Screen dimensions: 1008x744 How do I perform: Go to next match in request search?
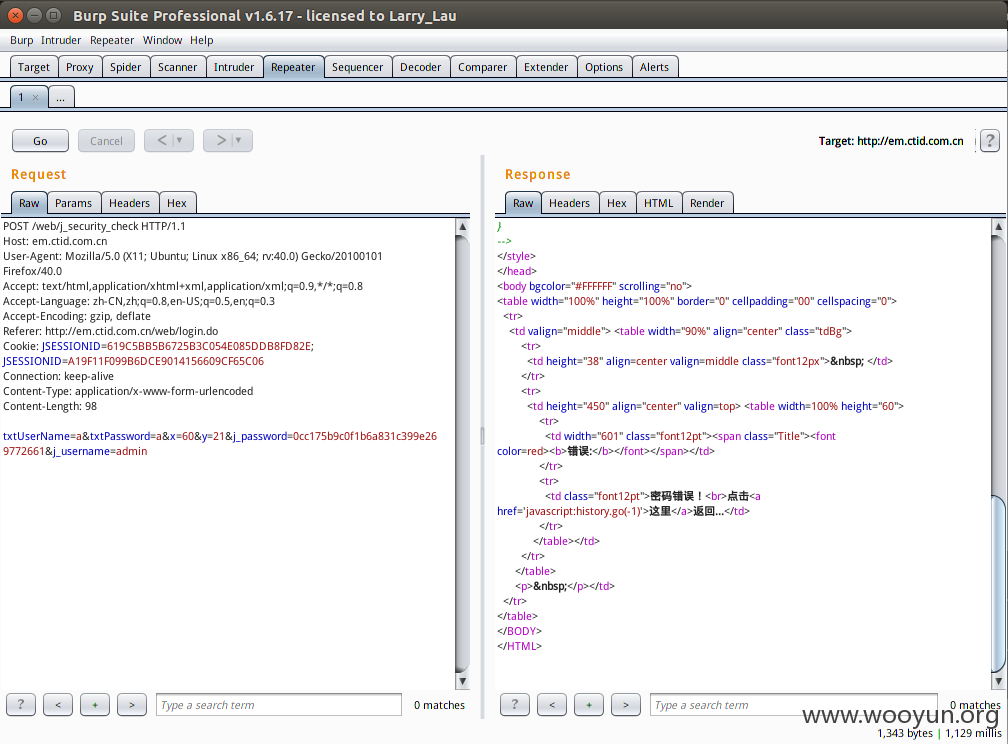(132, 705)
